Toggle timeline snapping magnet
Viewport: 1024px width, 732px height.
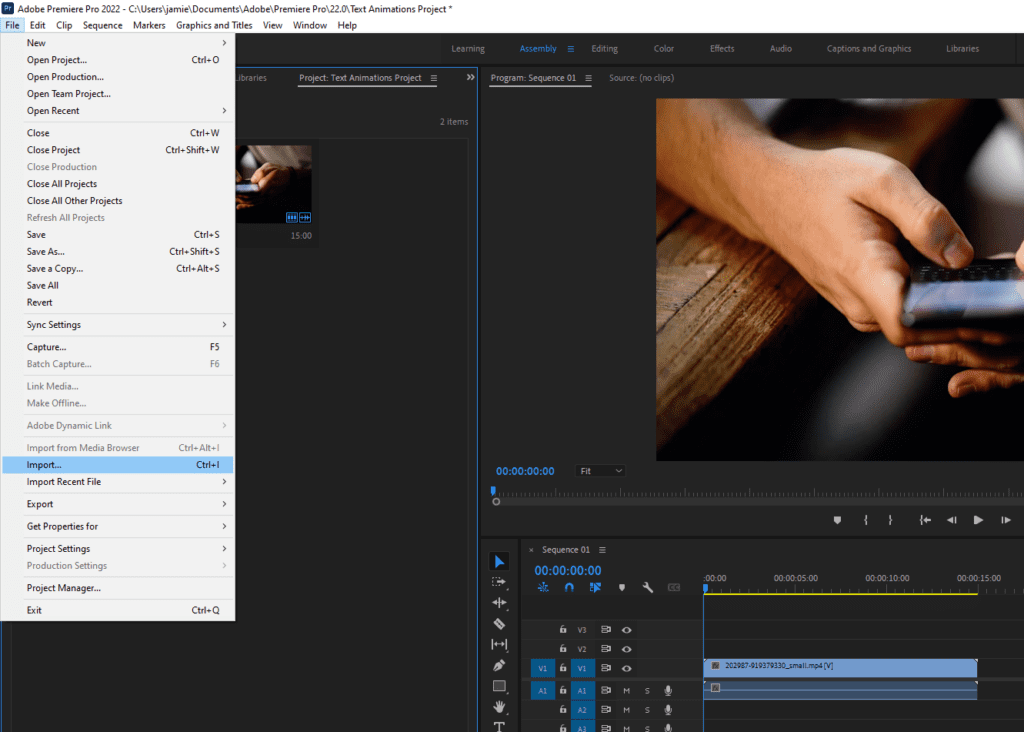(x=569, y=588)
